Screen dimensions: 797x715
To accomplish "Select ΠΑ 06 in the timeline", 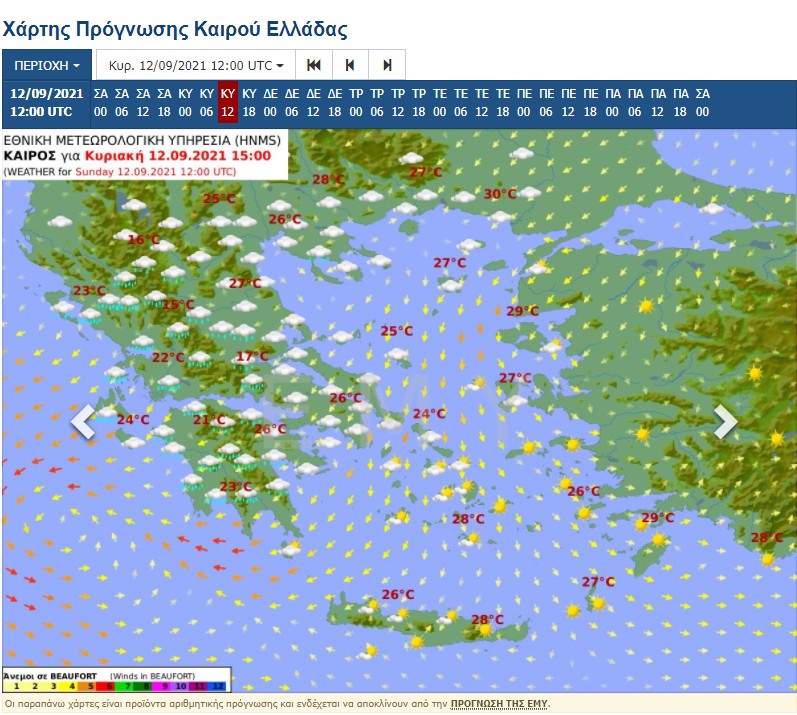I will tap(635, 102).
